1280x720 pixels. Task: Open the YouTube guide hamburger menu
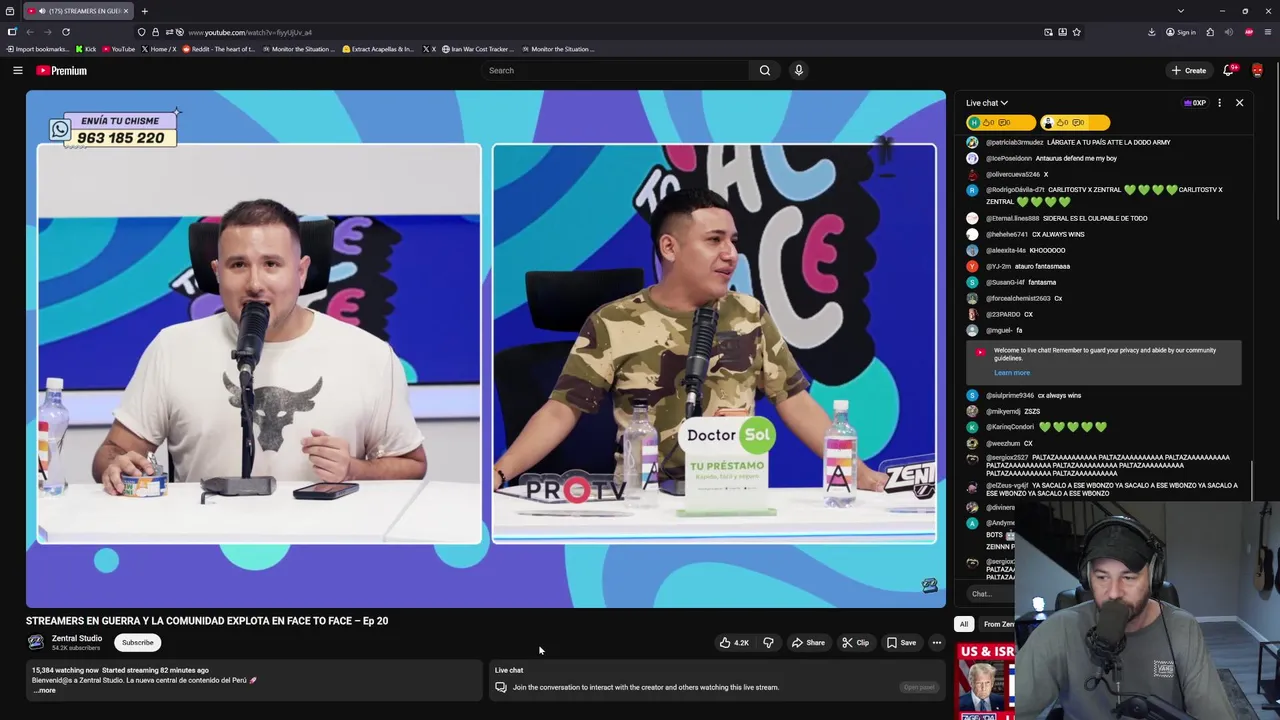pos(17,70)
